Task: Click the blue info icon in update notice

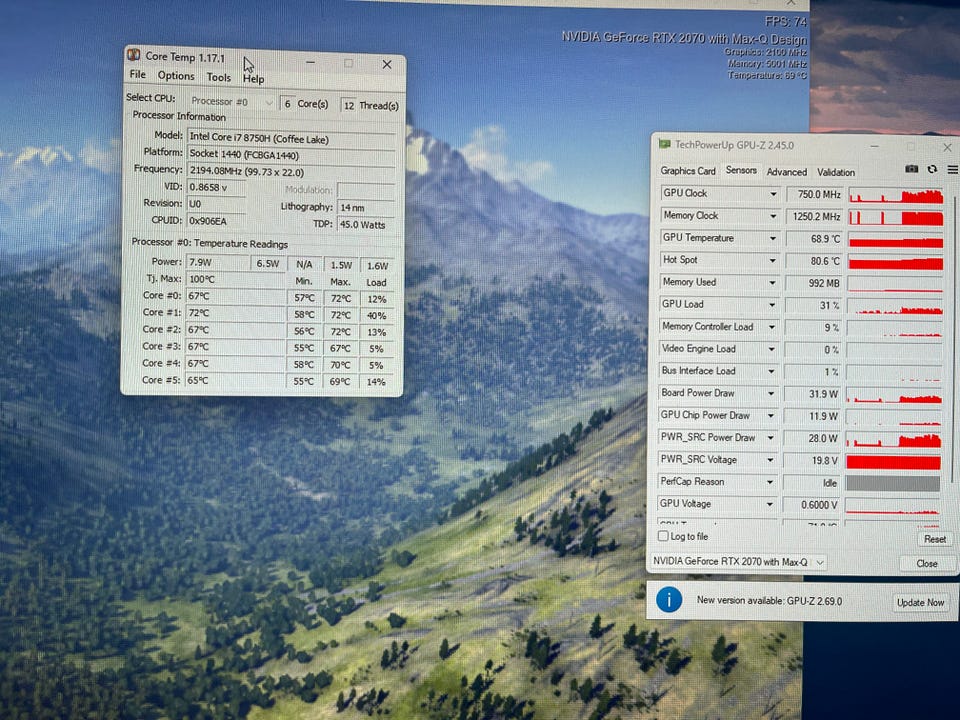Action: point(669,600)
